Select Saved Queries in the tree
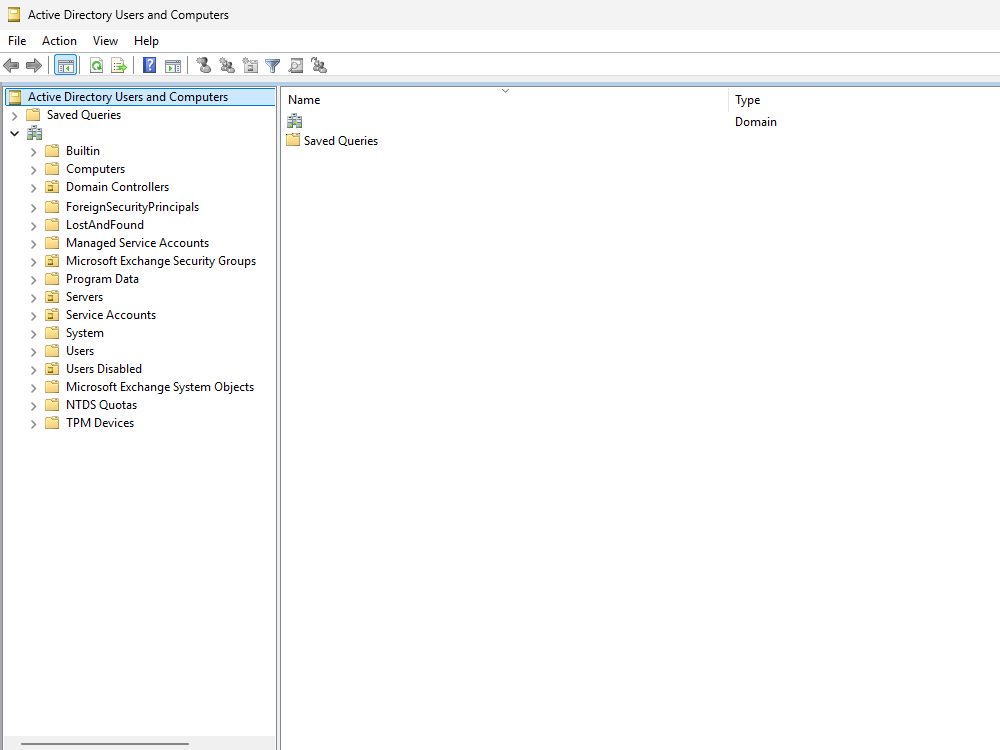Image resolution: width=1000 pixels, height=750 pixels. 84,115
